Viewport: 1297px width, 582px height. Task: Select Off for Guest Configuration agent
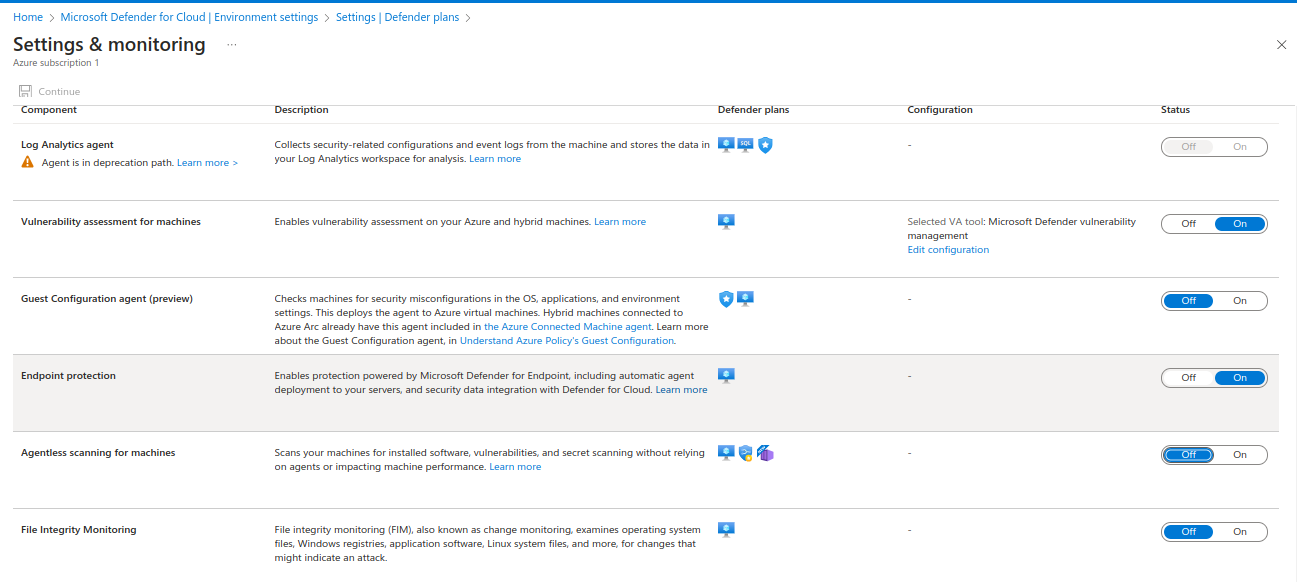[1188, 301]
